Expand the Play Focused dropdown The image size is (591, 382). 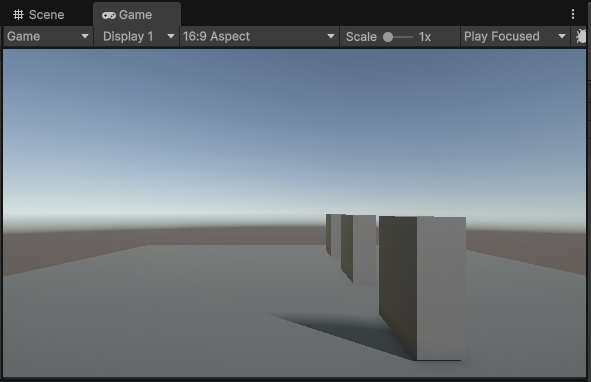515,37
